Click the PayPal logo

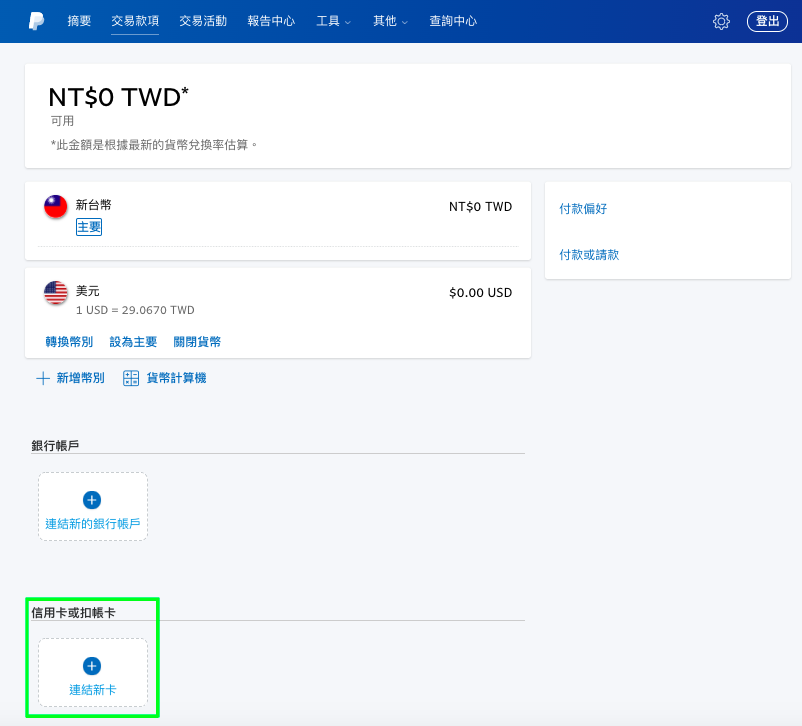tap(36, 21)
